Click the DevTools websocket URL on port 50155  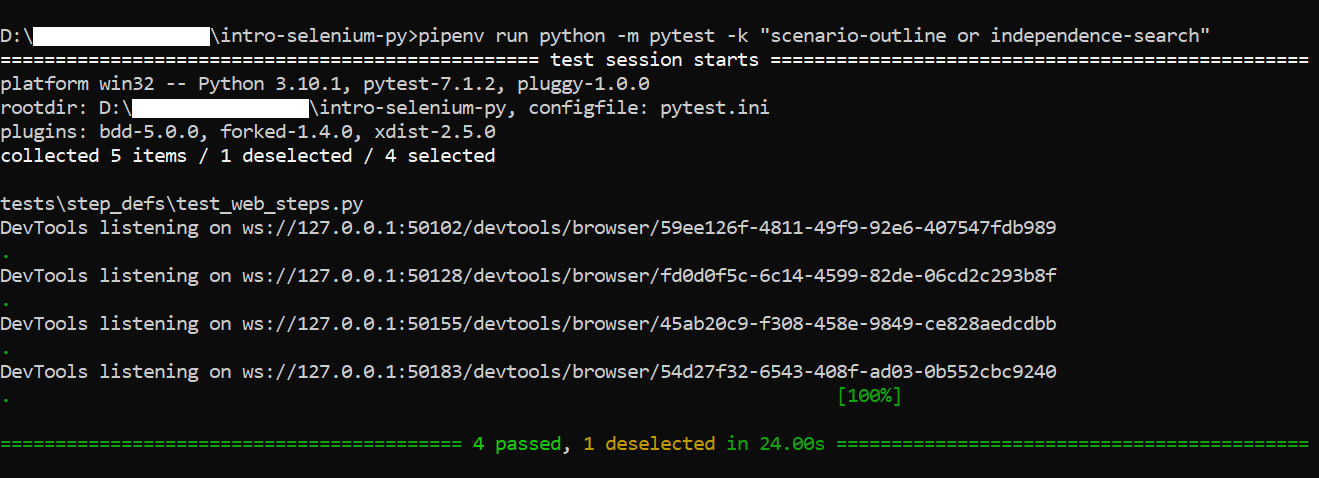(x=649, y=324)
